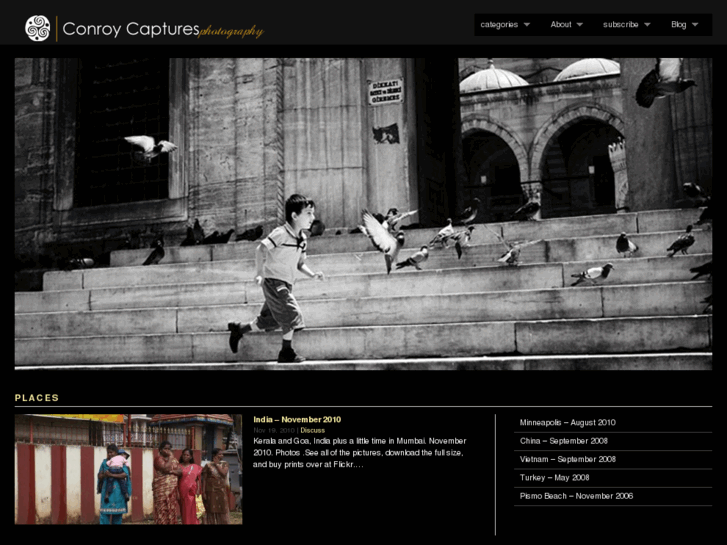Expand the Blog dropdown arrow
Screen dimensions: 727x545
[x=695, y=25]
